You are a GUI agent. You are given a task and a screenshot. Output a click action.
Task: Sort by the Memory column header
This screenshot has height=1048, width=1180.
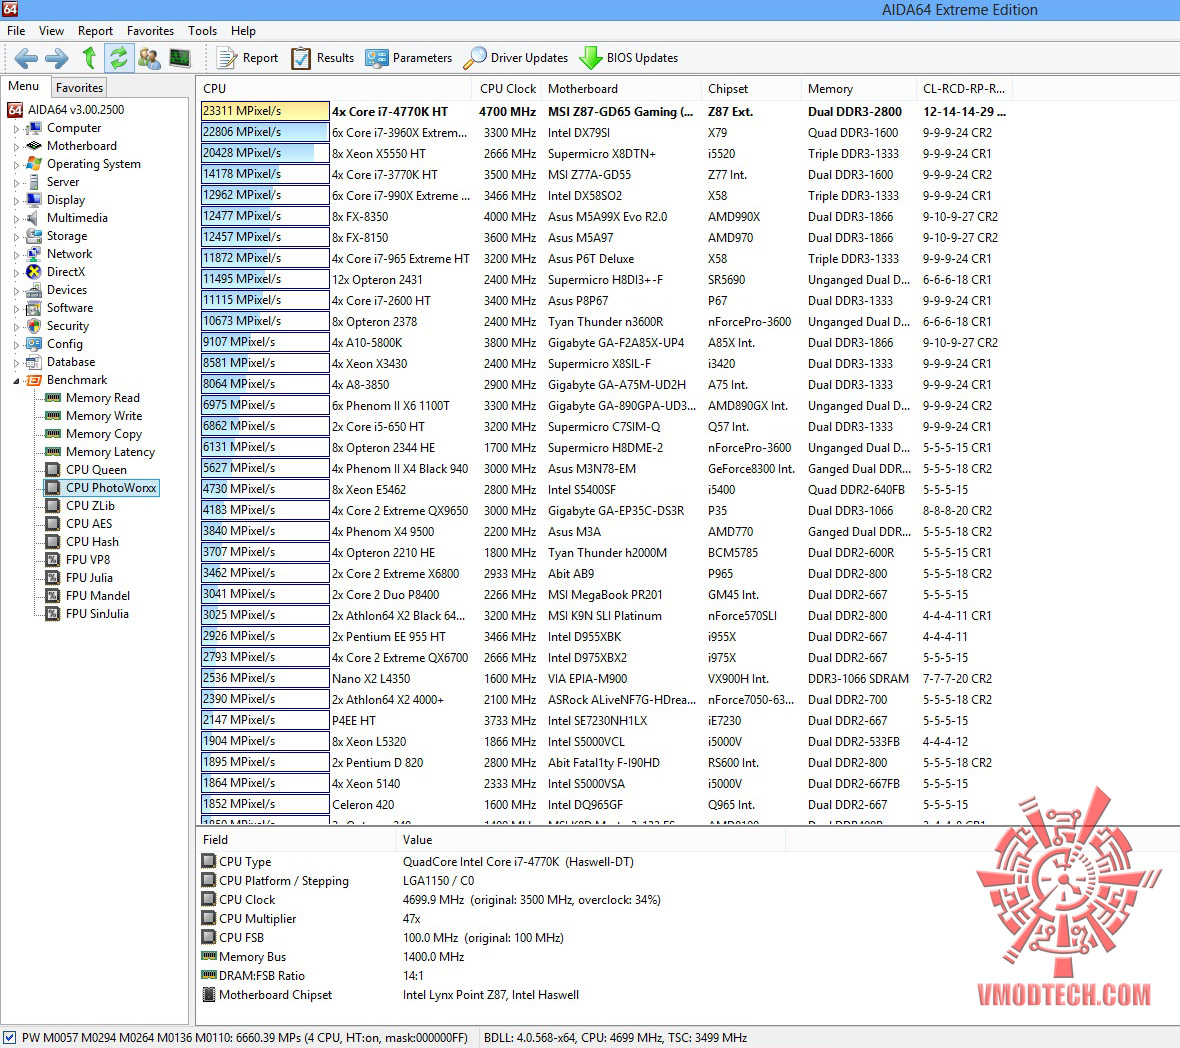pyautogui.click(x=859, y=89)
